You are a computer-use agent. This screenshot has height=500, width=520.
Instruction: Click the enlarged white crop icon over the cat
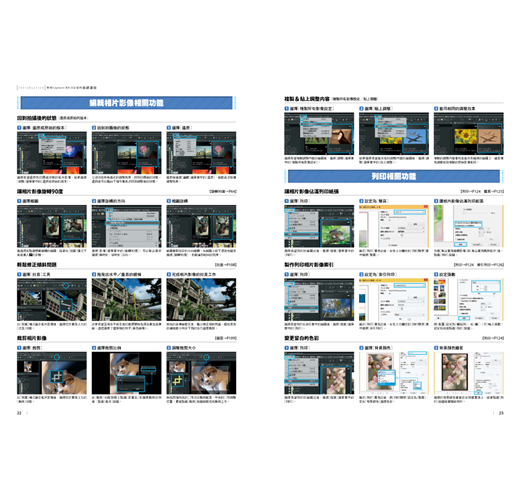(x=57, y=376)
